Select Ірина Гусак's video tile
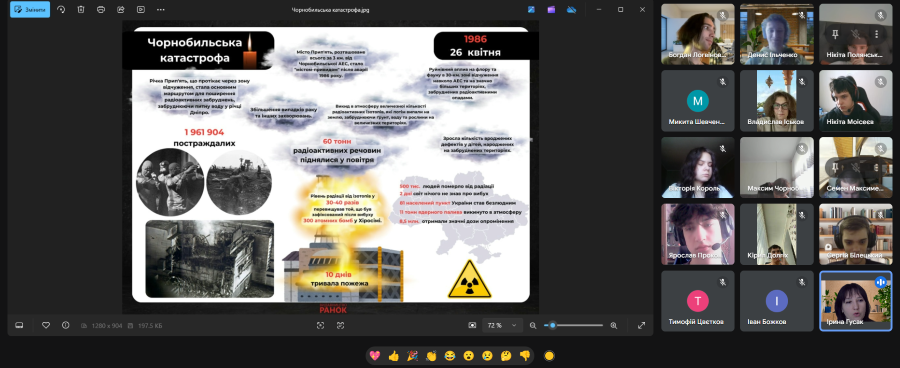Viewport: 900px width, 368px height. pos(856,301)
